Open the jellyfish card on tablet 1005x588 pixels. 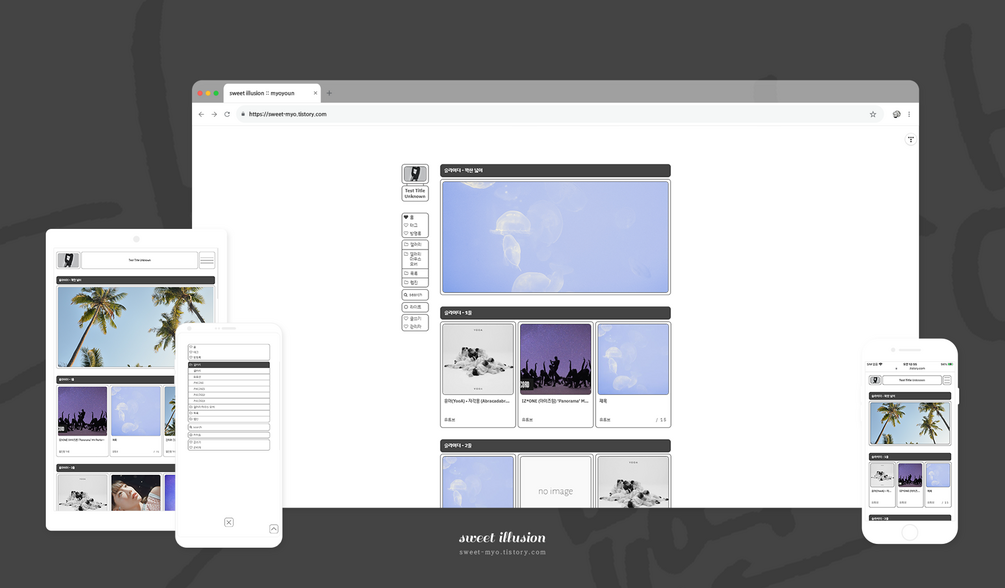(136, 421)
